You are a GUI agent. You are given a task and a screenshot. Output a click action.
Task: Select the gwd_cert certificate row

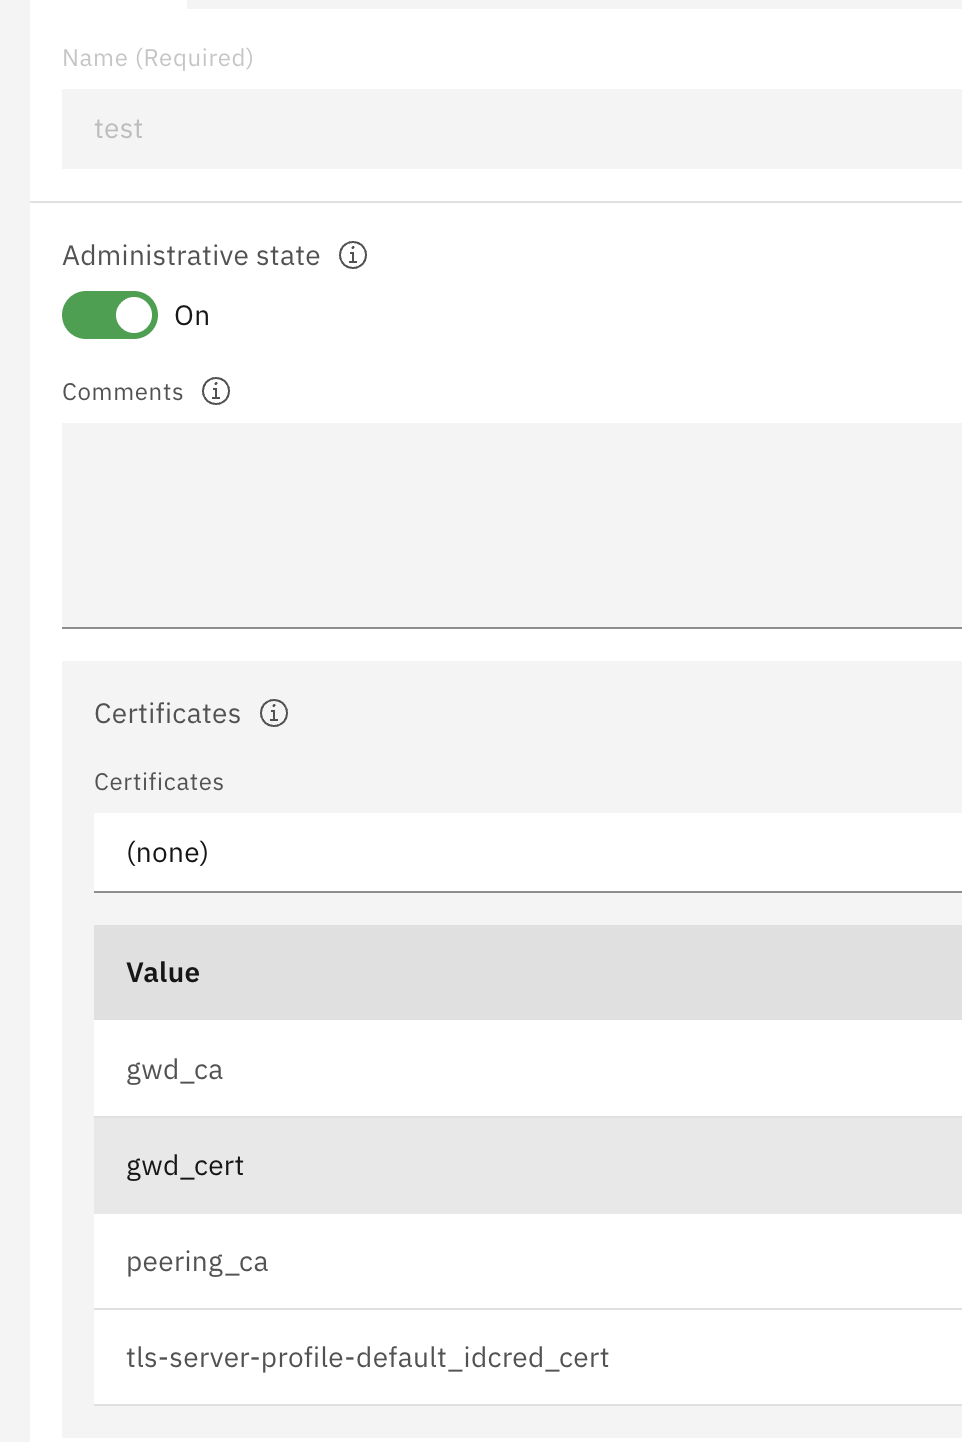[300, 1164]
